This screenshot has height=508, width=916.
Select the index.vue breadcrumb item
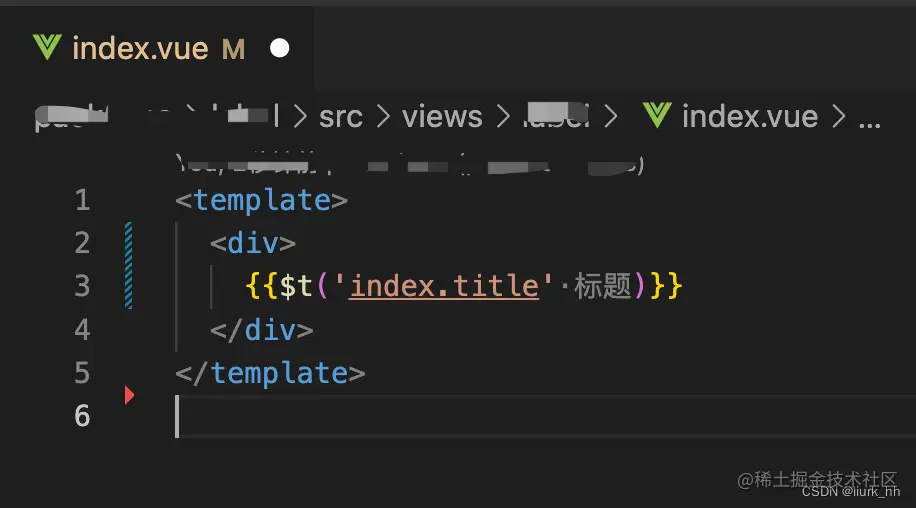pyautogui.click(x=749, y=116)
